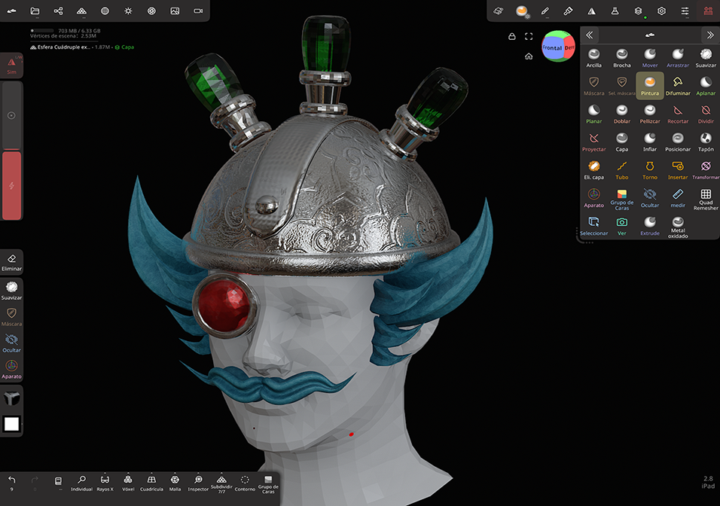Collapse tool panel with left double chevron
This screenshot has width=720, height=506.
590,35
